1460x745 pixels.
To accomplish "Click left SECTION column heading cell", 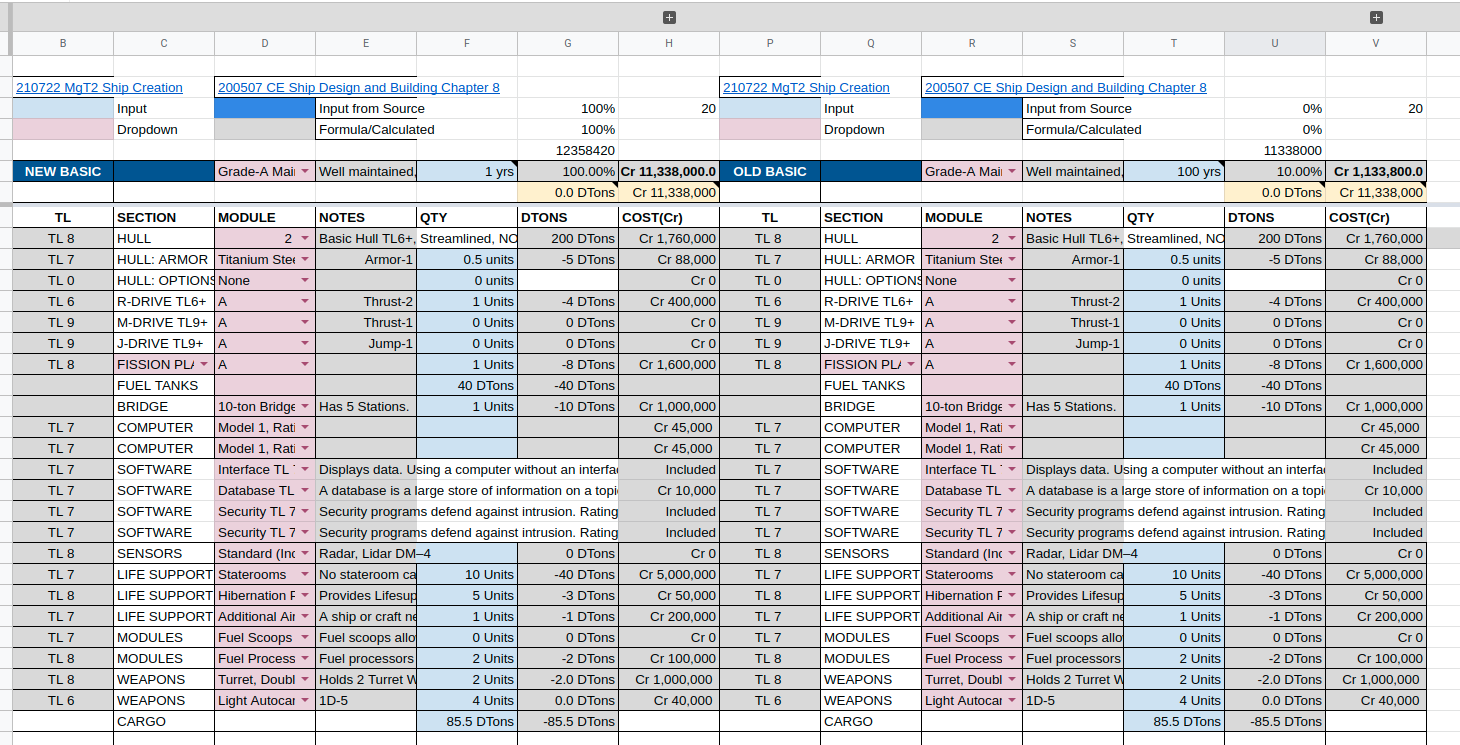I will pos(164,218).
